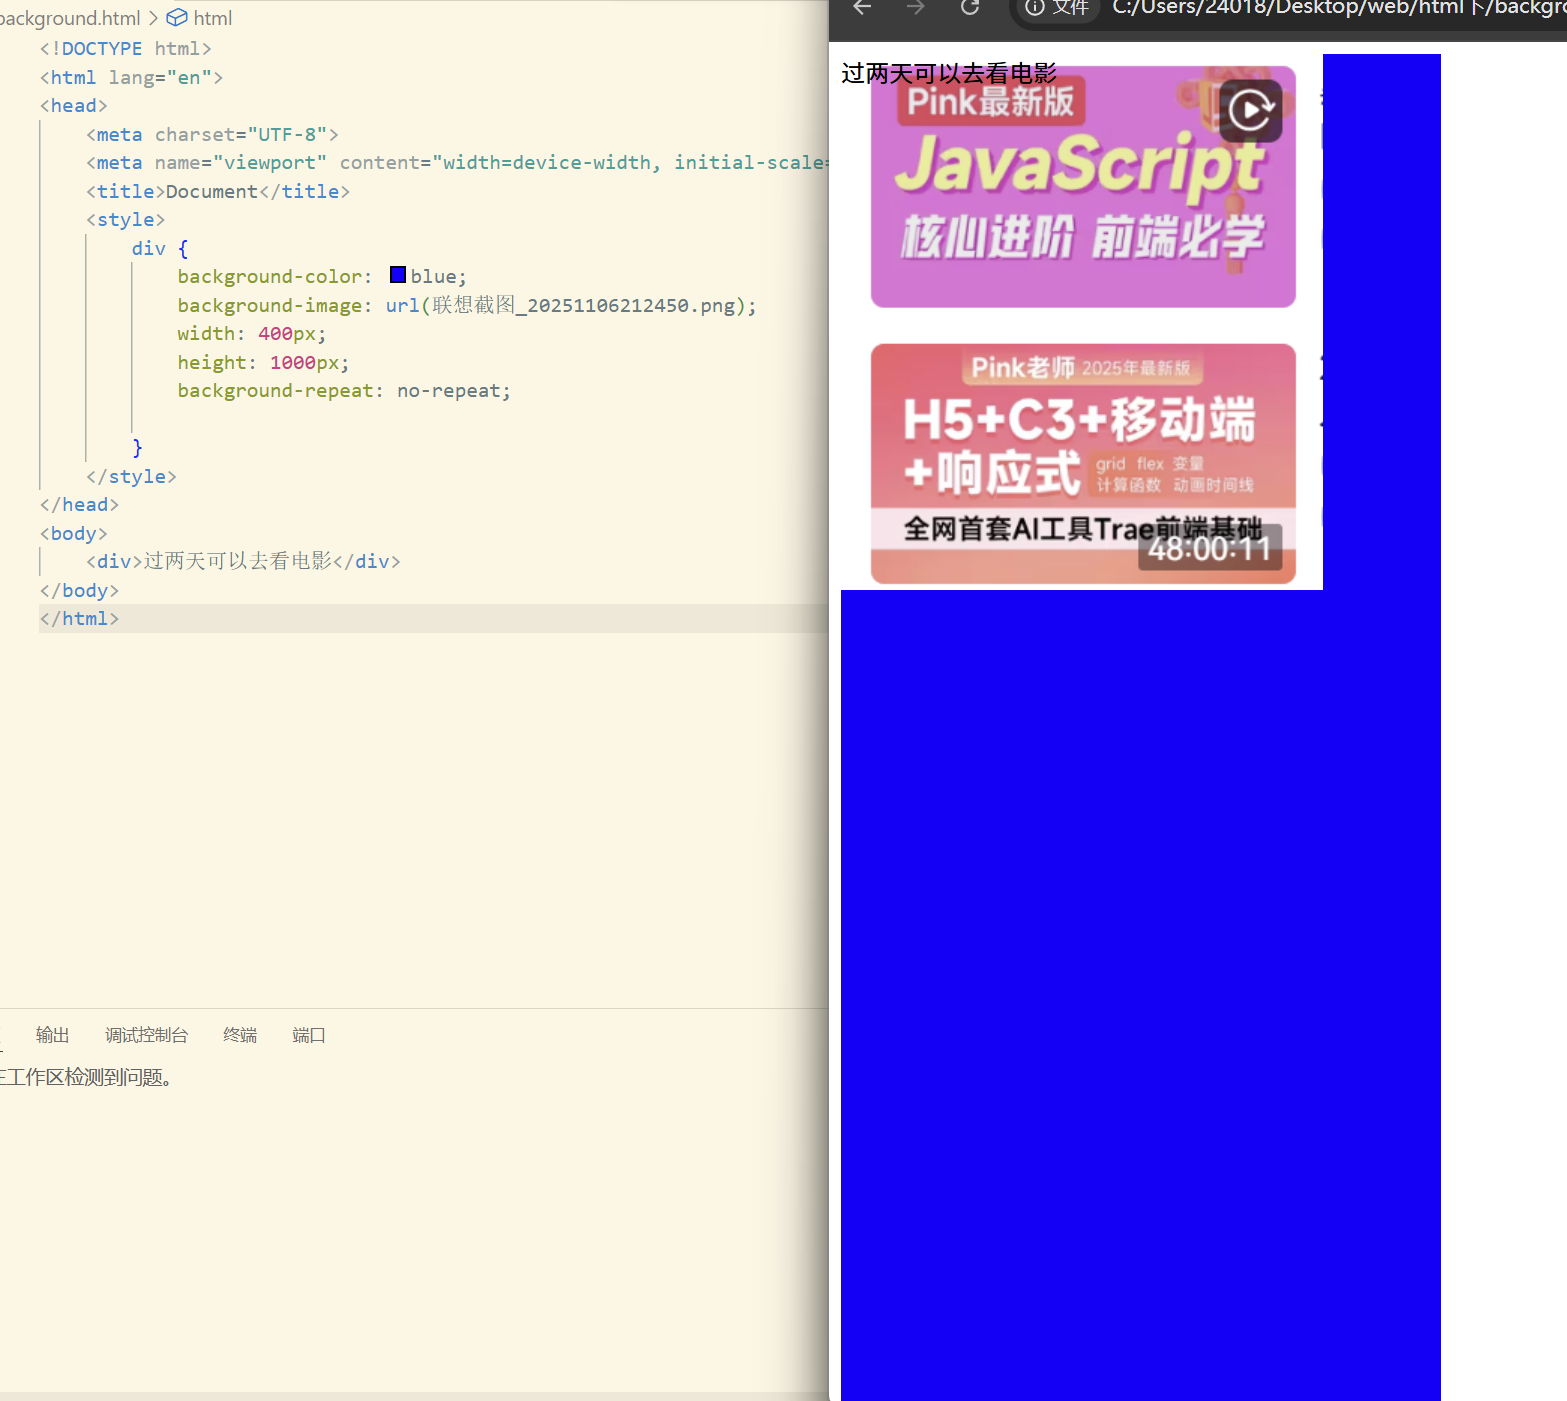Place cursor on html lang="en" line
The width and height of the screenshot is (1567, 1401).
(131, 77)
